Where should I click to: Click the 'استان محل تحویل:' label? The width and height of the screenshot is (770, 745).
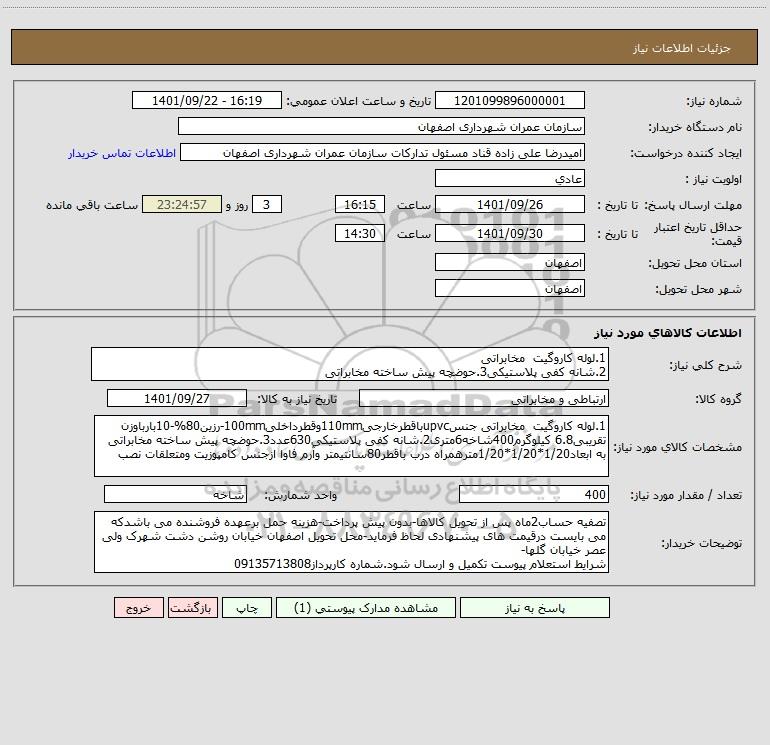click(695, 264)
